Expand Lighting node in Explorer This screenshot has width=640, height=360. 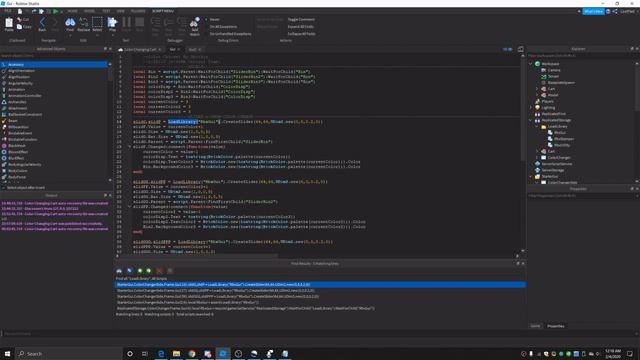tap(531, 108)
